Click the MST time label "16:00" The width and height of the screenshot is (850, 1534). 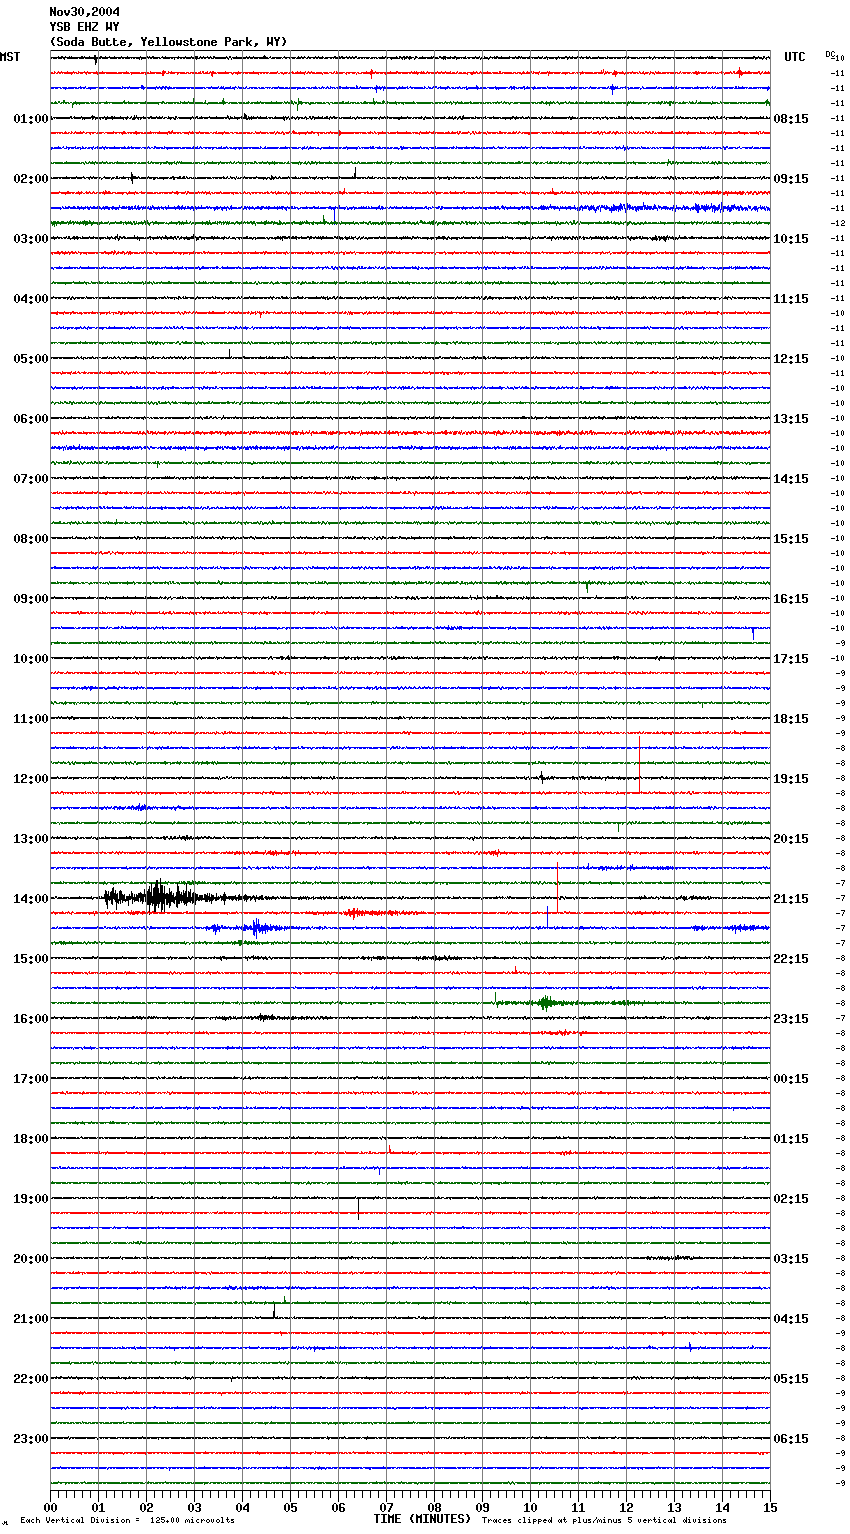point(31,1019)
